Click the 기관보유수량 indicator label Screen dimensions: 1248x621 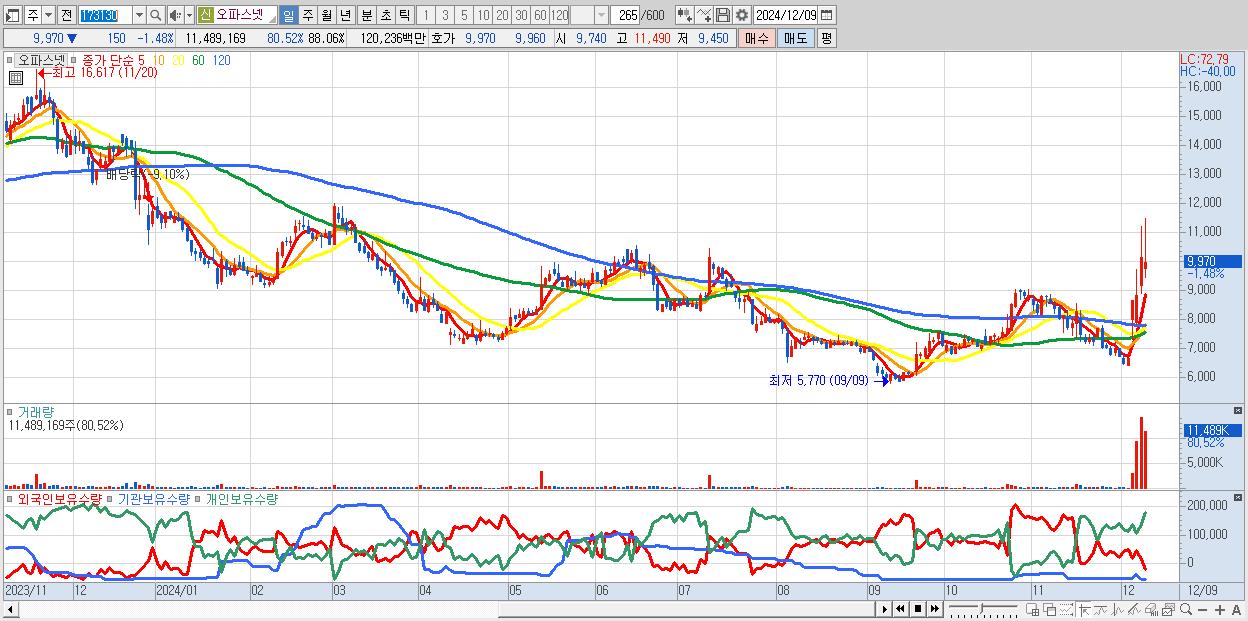(x=153, y=498)
